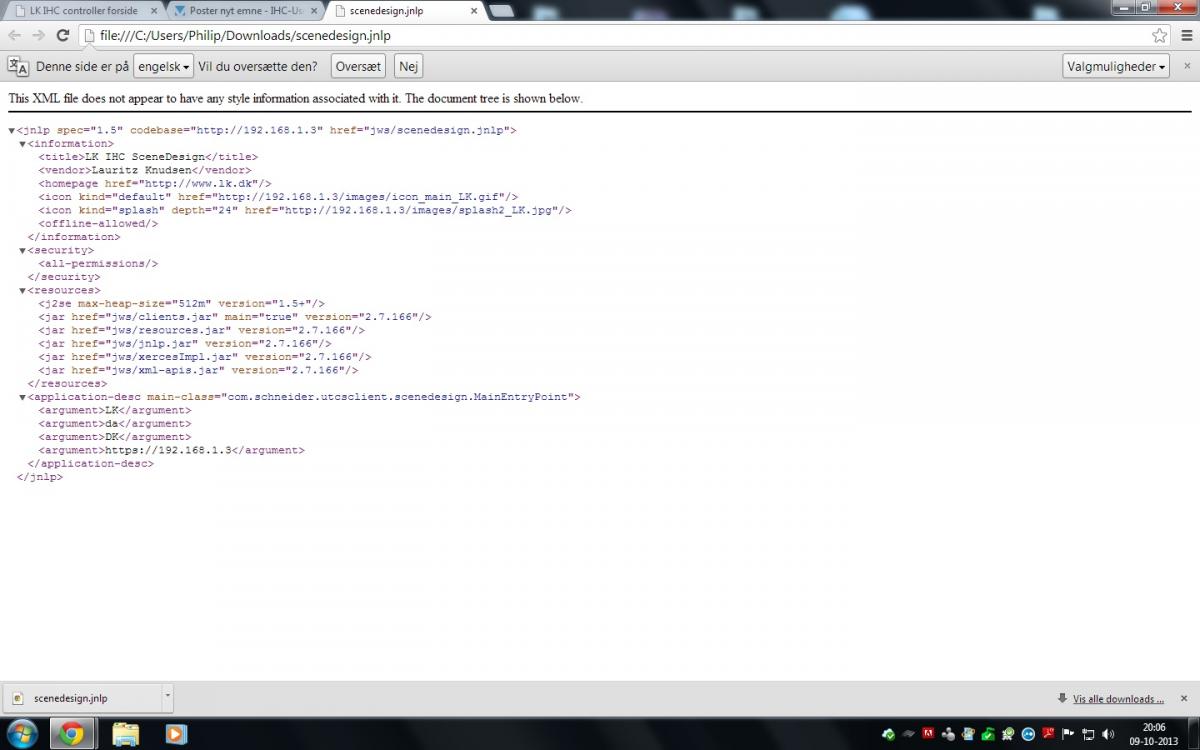The height and width of the screenshot is (750, 1200).
Task: Open the Vis alle downloads link
Action: click(1118, 699)
